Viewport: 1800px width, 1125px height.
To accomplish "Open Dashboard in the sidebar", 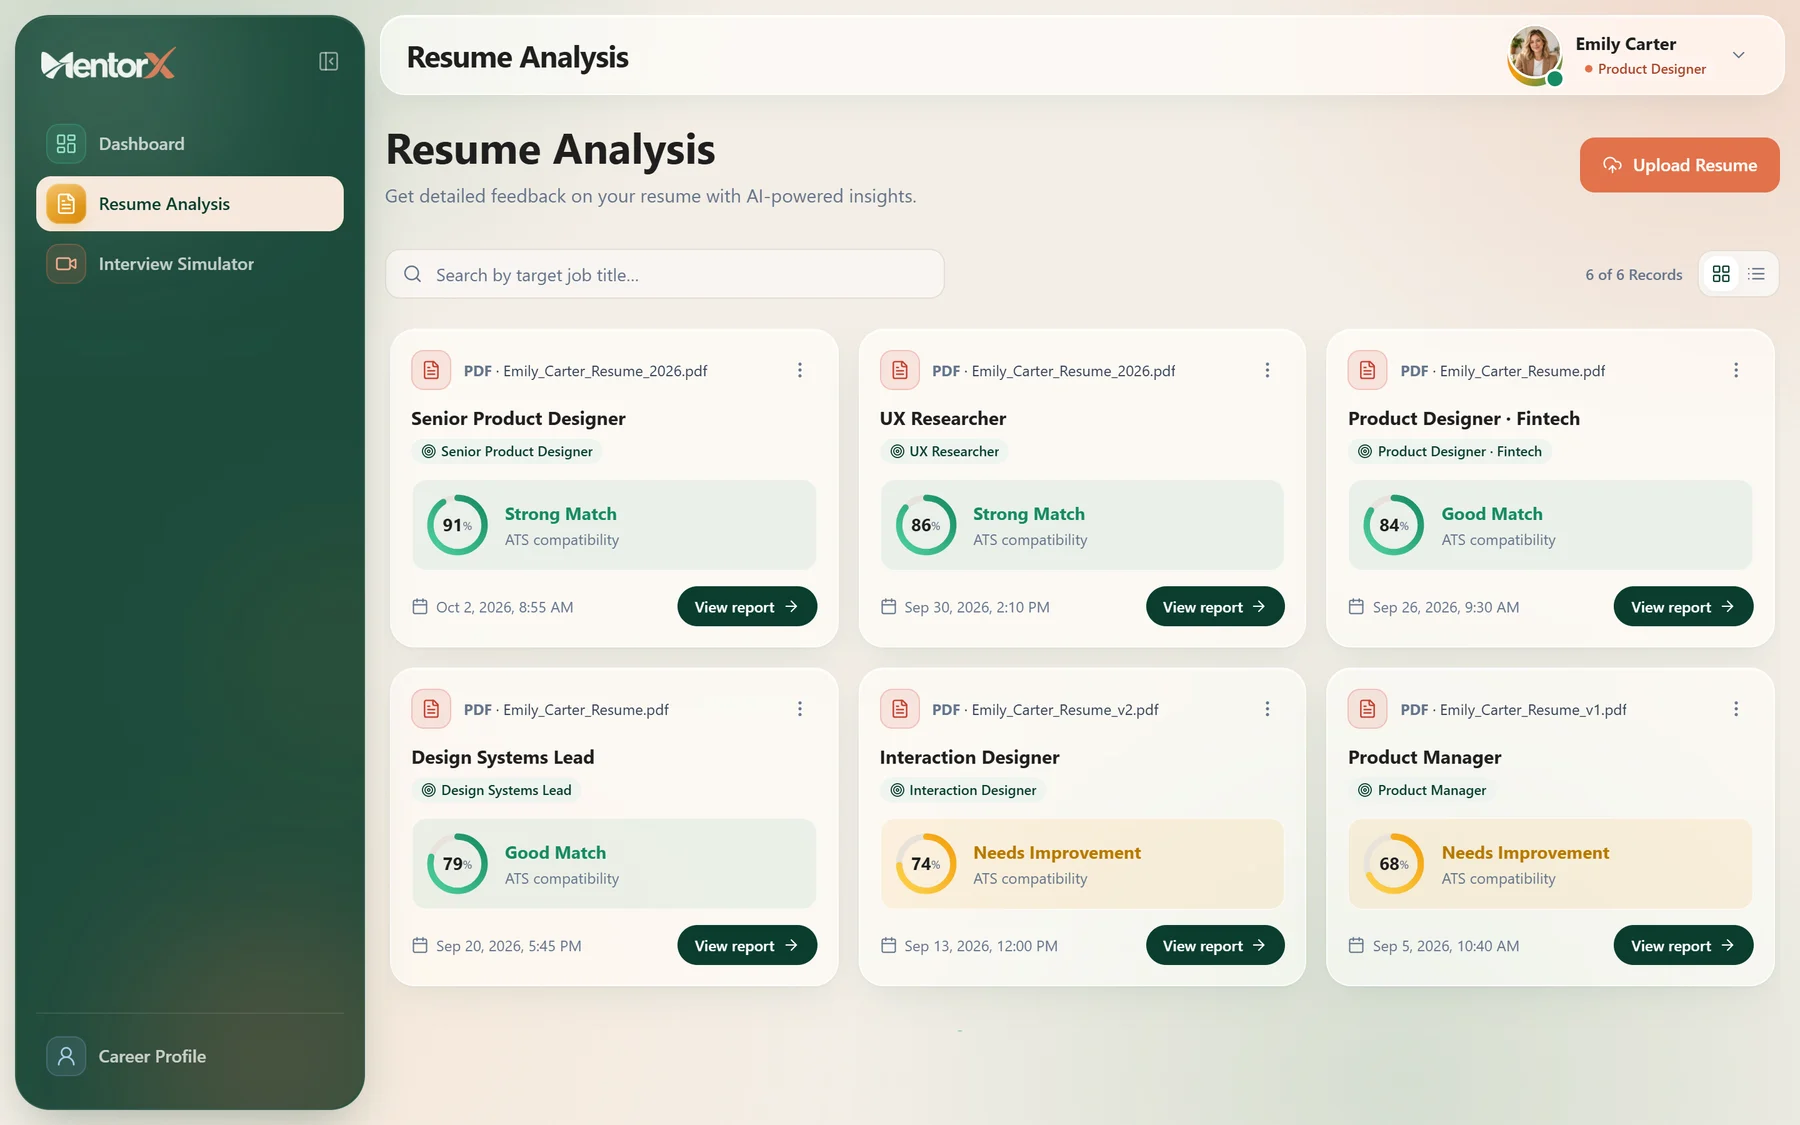I will pyautogui.click(x=190, y=144).
